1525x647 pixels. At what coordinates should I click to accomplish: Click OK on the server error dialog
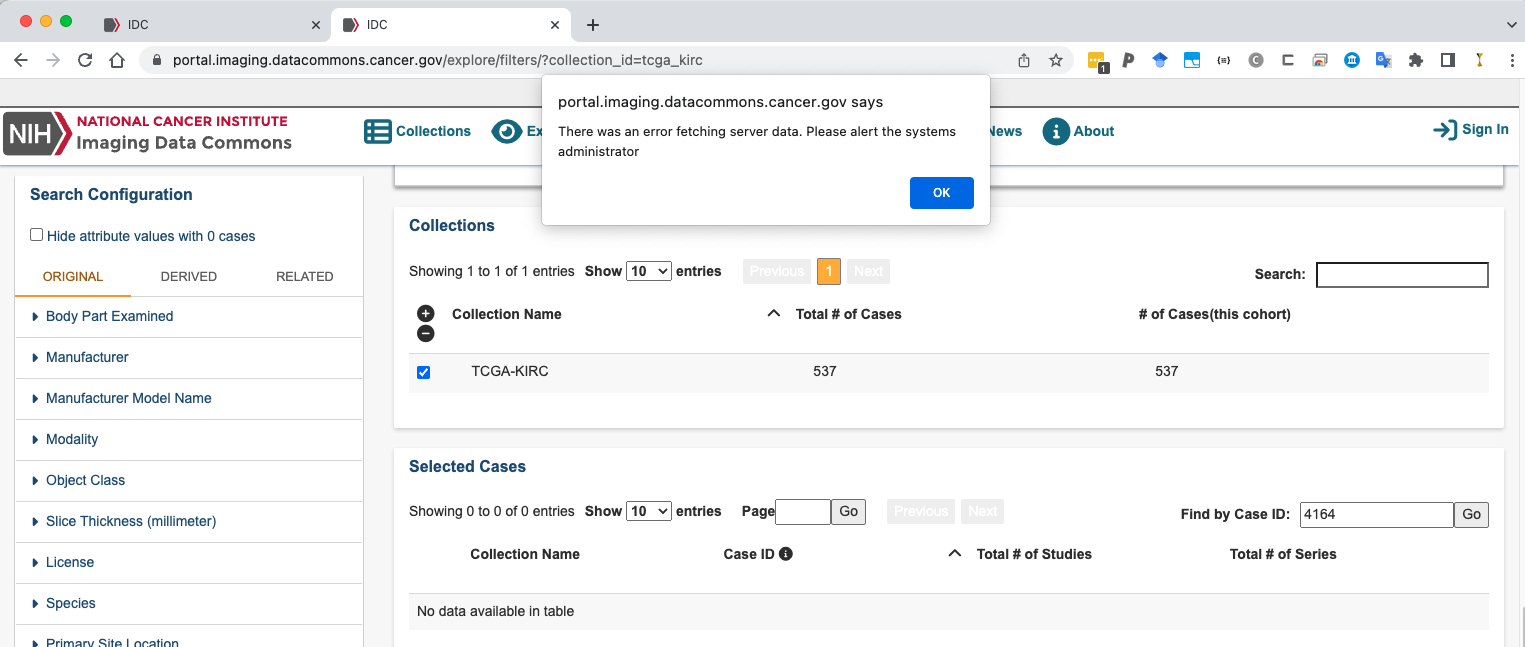[941, 192]
